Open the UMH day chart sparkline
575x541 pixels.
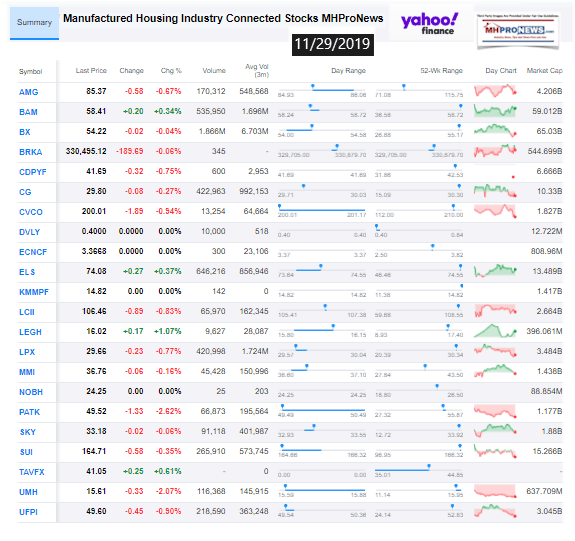(495, 491)
